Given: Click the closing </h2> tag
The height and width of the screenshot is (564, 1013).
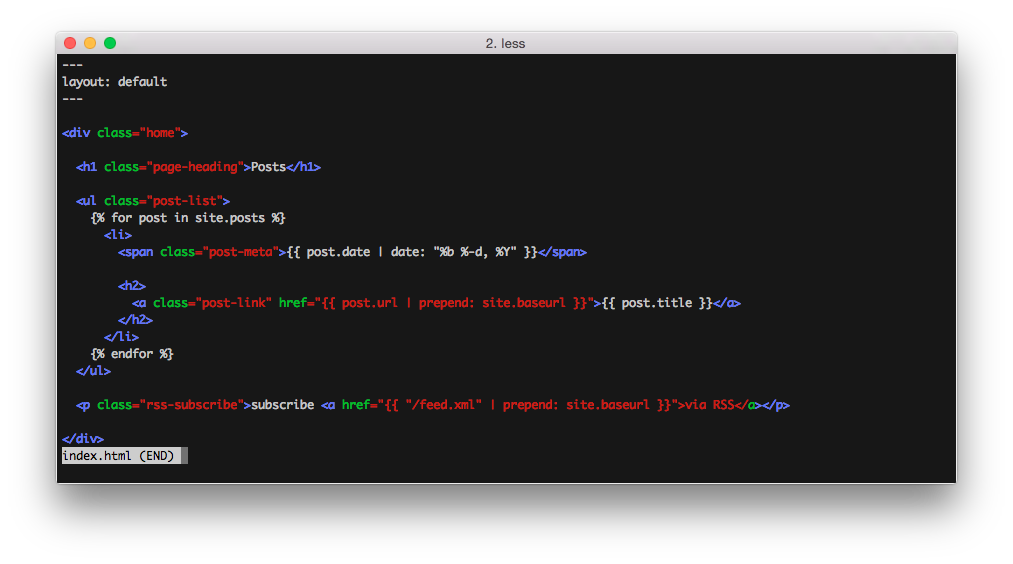Looking at the screenshot, I should (135, 320).
